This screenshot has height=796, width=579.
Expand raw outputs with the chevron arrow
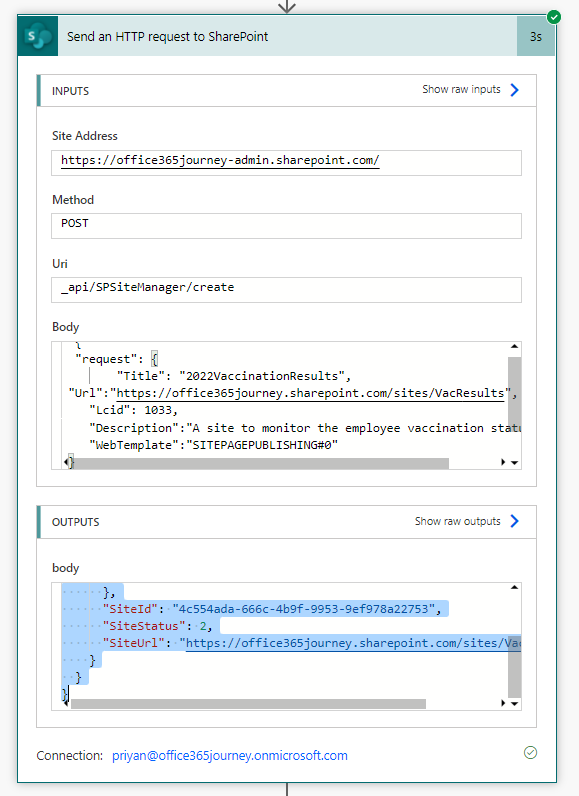[x=515, y=521]
